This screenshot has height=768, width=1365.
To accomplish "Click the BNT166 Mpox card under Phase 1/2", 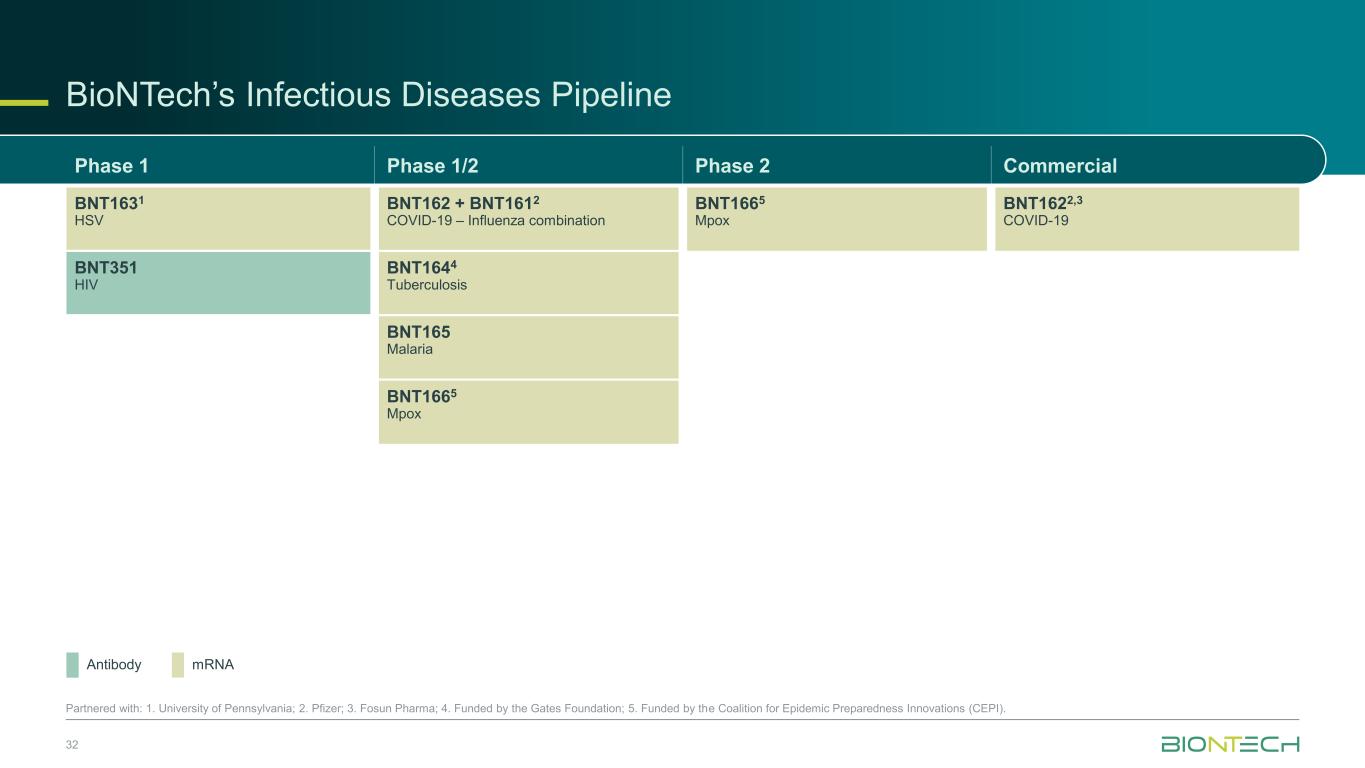I will click(x=528, y=411).
